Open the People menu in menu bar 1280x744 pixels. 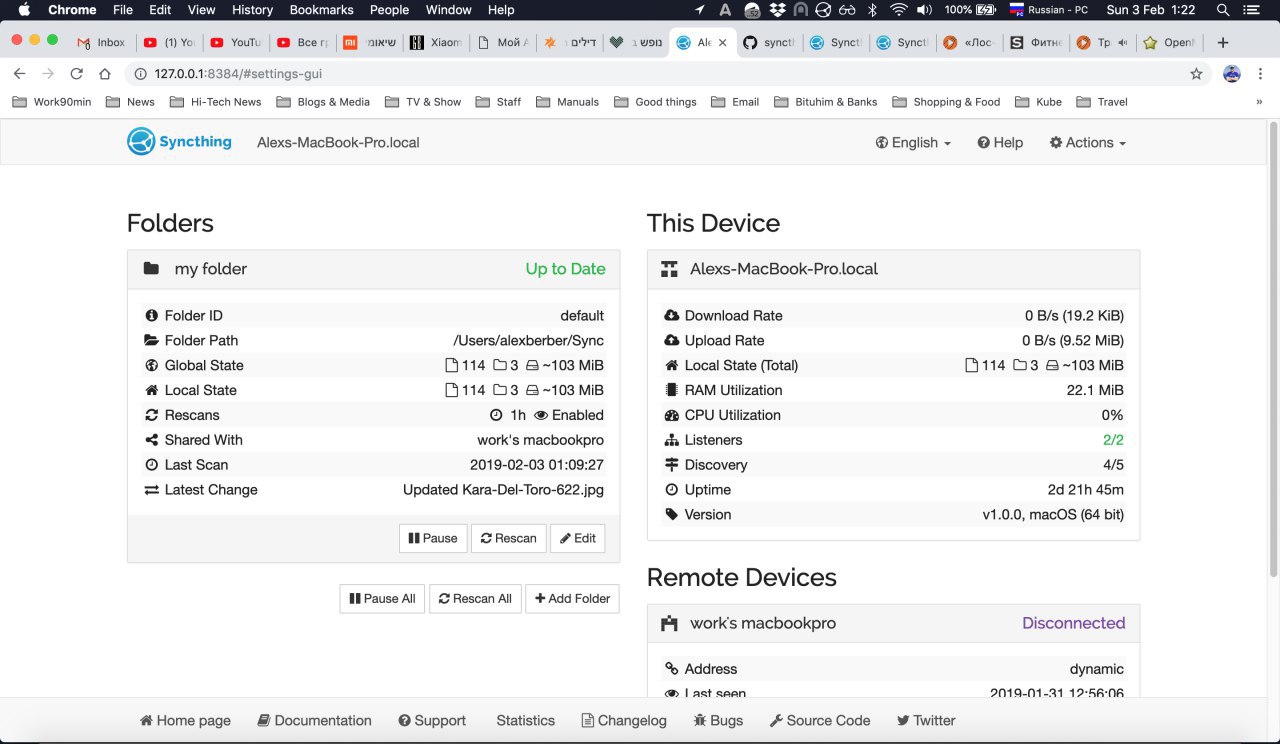[389, 10]
